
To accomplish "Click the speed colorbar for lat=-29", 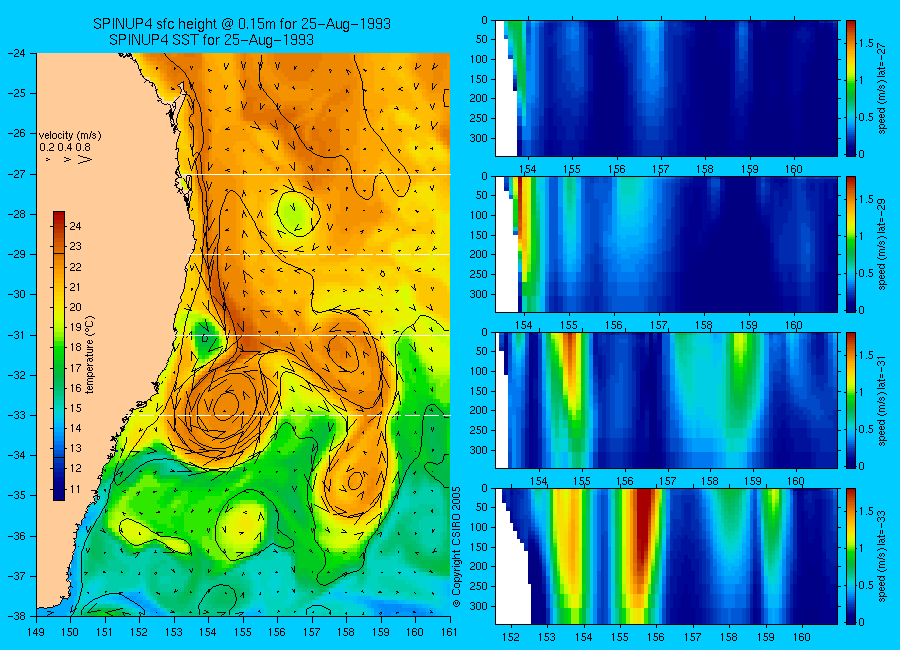I will [x=851, y=244].
